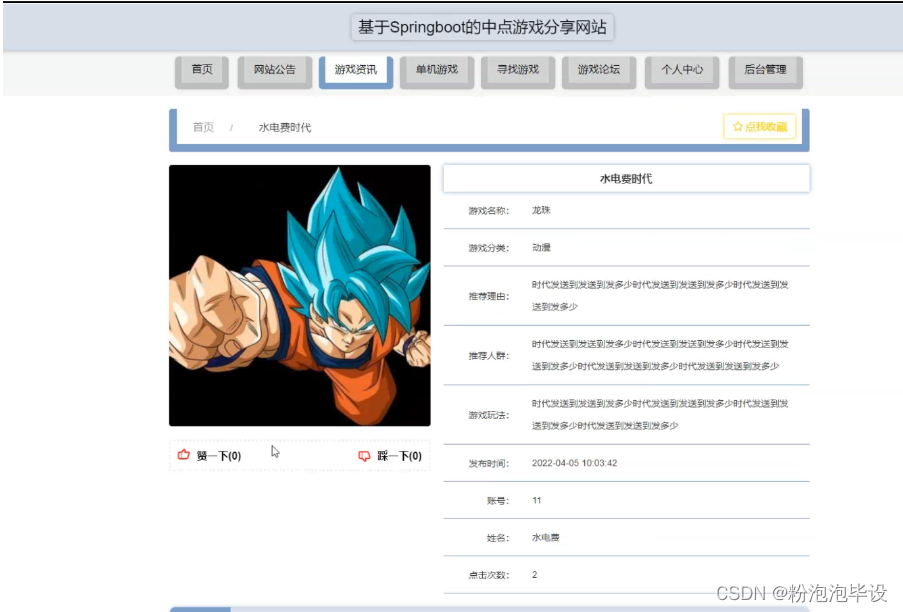903x612 pixels.
Task: Click the 姓名 field label
Action: pos(498,538)
